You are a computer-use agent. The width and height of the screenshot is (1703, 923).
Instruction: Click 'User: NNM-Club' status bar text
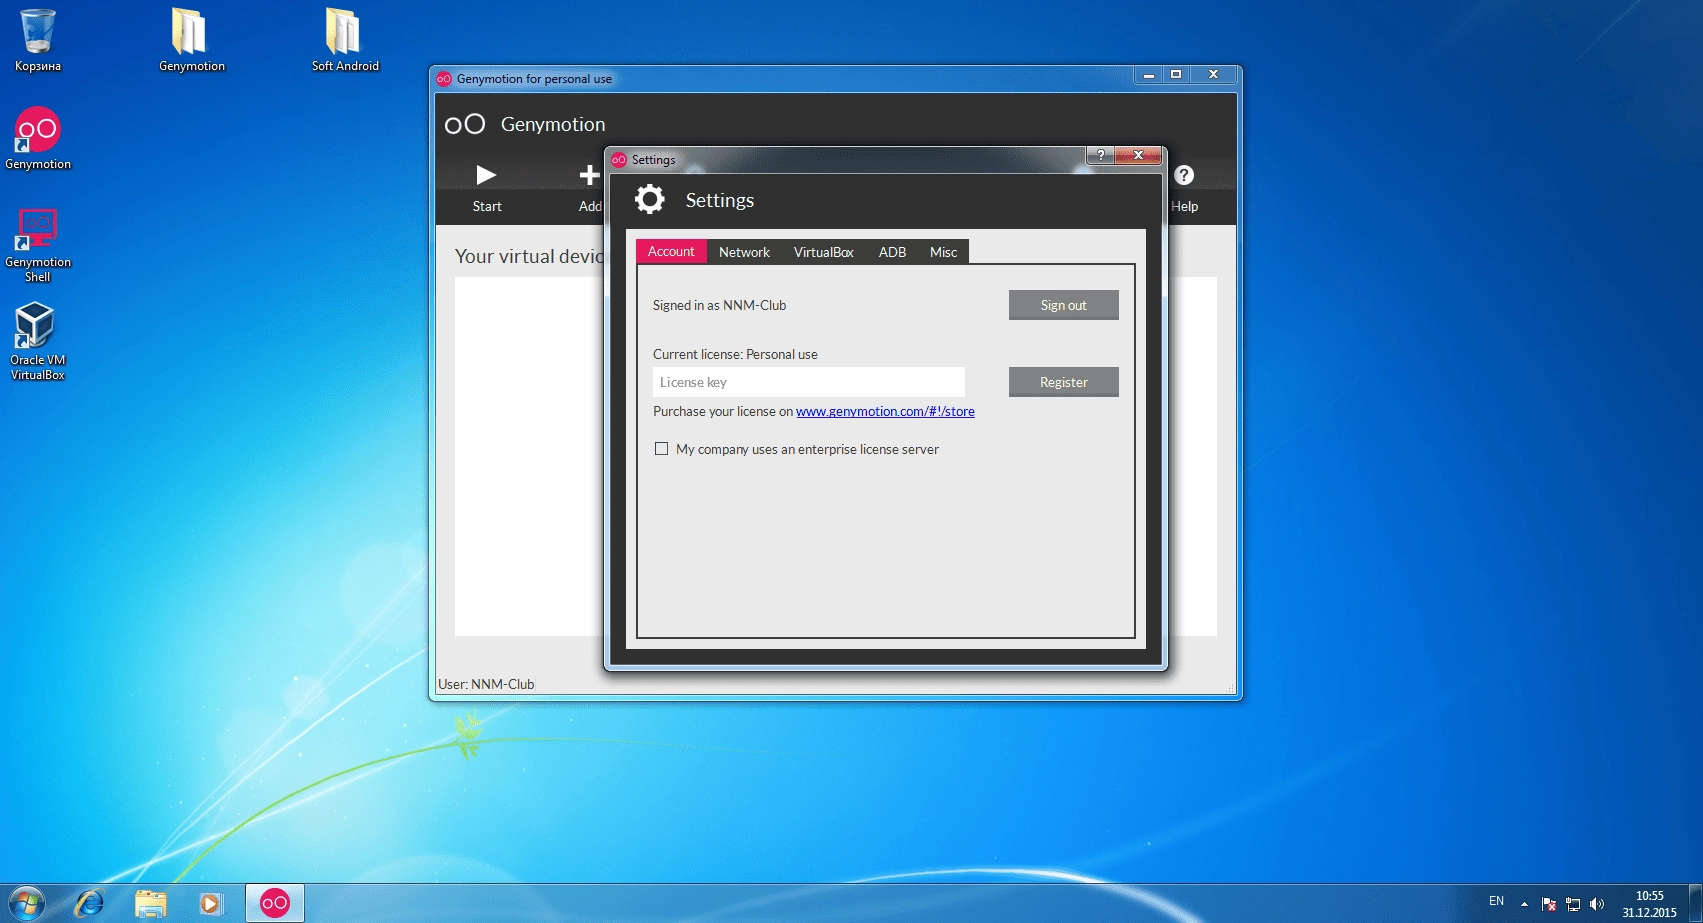coord(486,684)
